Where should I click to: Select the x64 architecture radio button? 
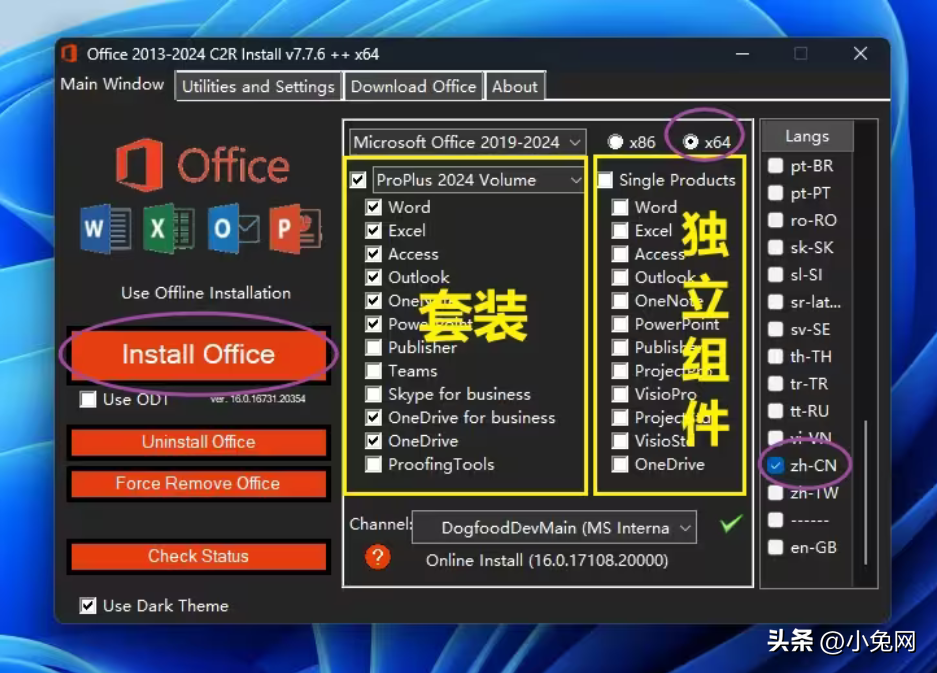coord(691,142)
